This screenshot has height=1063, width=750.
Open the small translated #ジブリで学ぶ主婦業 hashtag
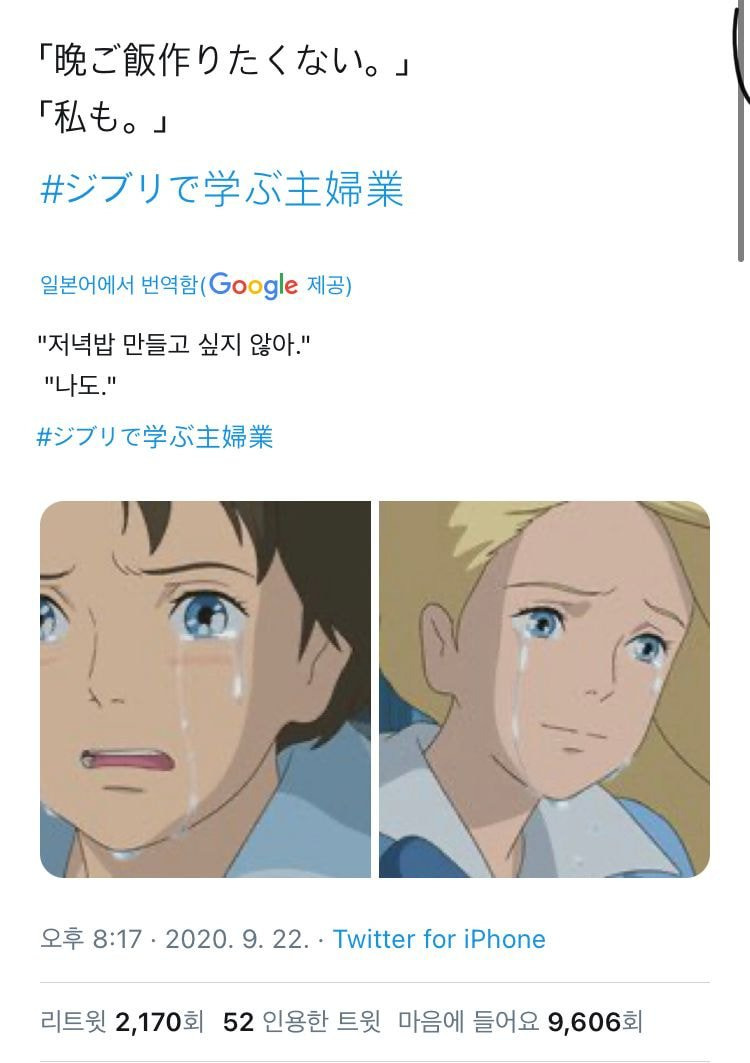[155, 437]
